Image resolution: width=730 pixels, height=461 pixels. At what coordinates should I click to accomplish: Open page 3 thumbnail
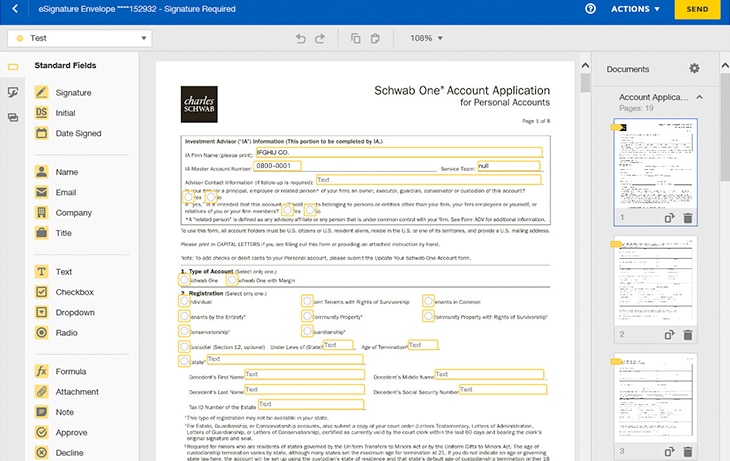pos(655,398)
